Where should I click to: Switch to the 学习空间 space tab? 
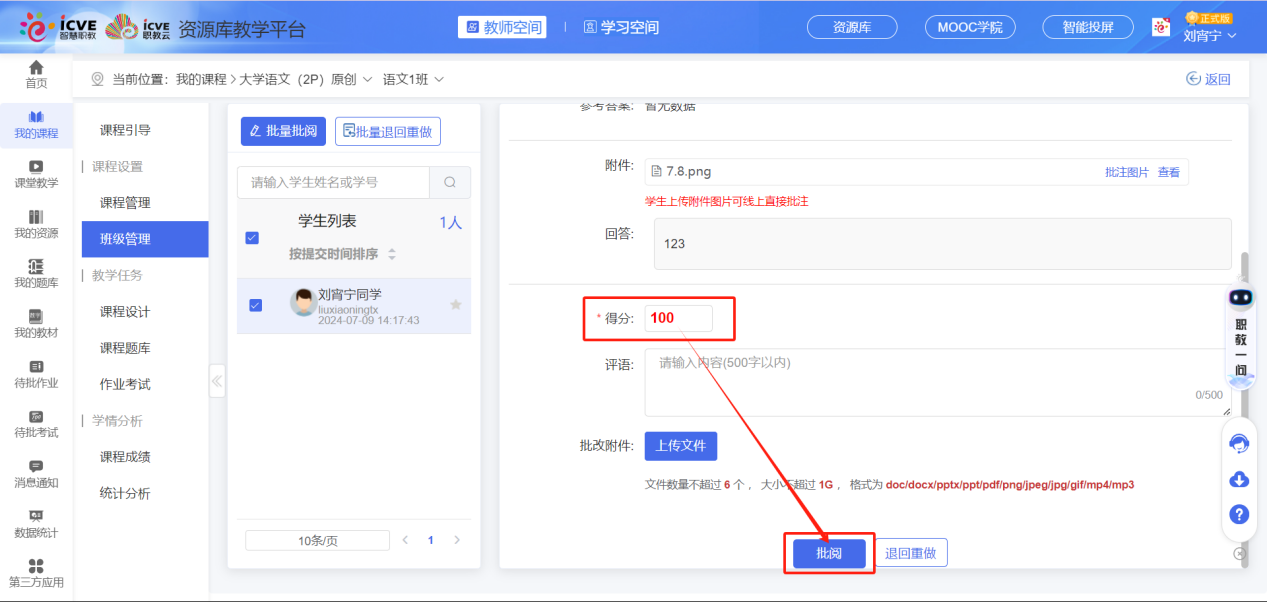point(620,28)
